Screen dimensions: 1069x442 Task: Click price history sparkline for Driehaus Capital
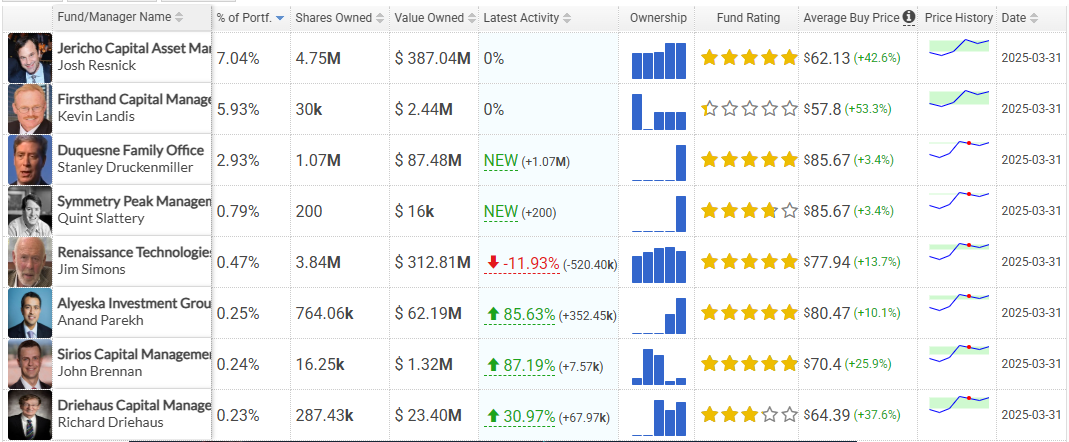coord(959,404)
